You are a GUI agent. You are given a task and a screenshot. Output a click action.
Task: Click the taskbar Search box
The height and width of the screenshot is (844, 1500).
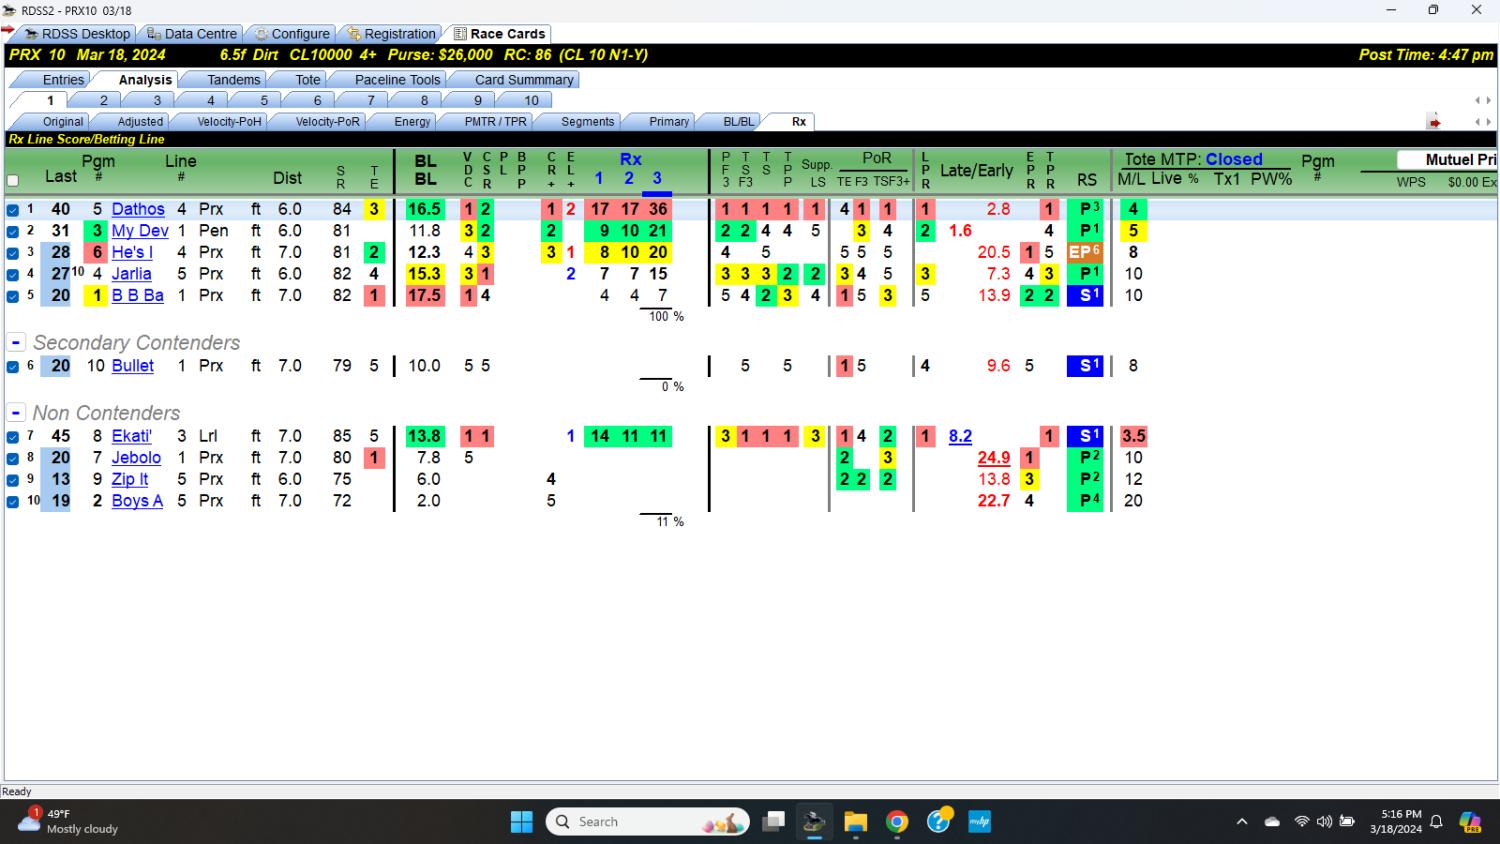click(647, 822)
